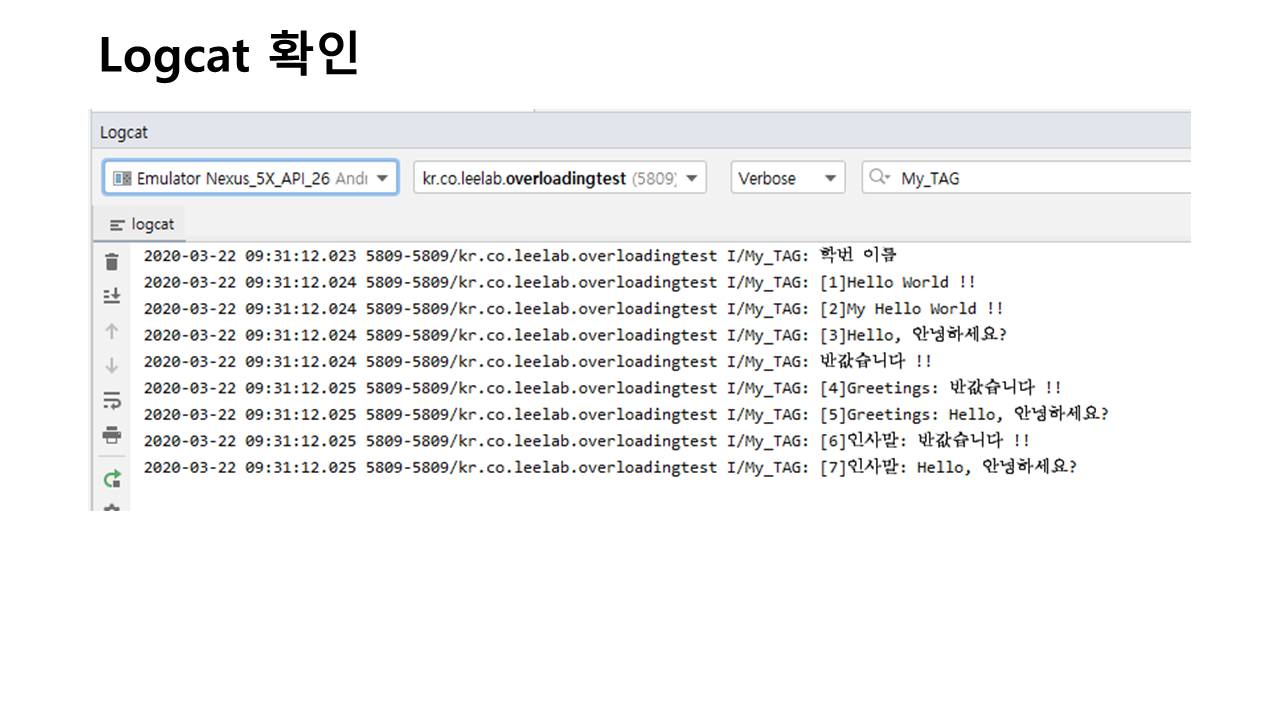Restart logcat with green arrow icon

click(112, 478)
